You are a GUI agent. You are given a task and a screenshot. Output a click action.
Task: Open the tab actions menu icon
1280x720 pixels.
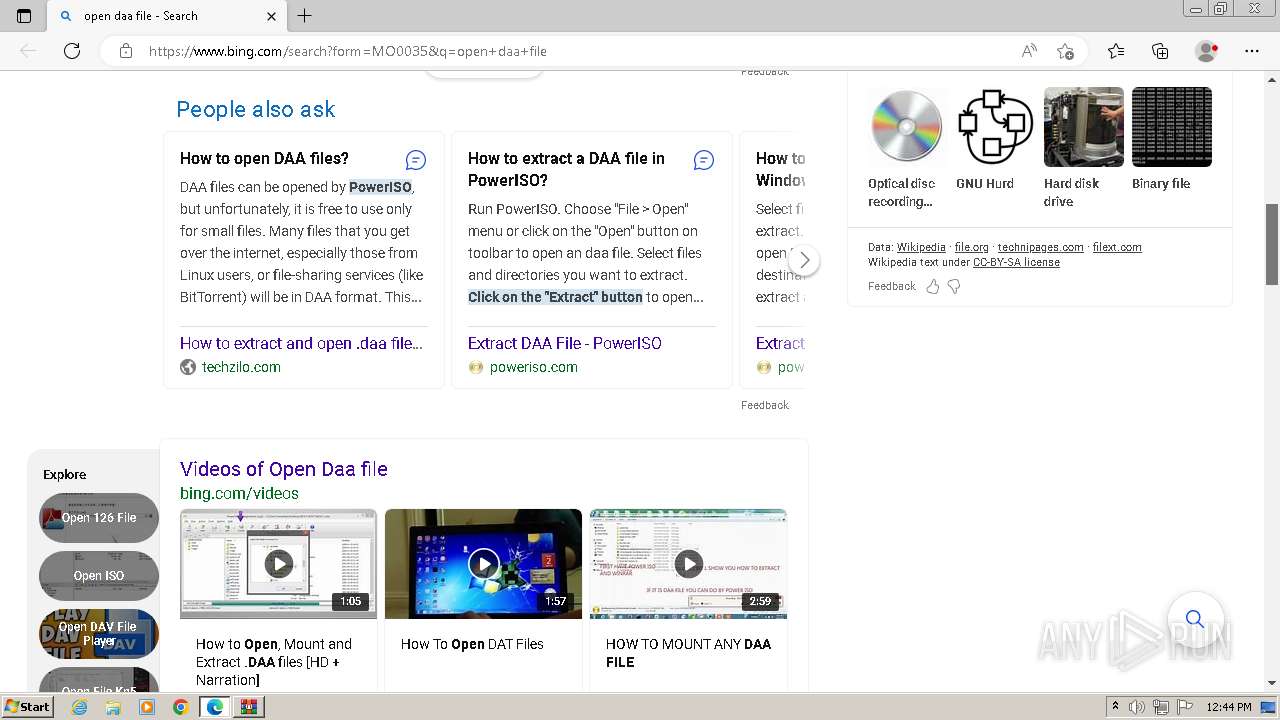click(x=24, y=16)
